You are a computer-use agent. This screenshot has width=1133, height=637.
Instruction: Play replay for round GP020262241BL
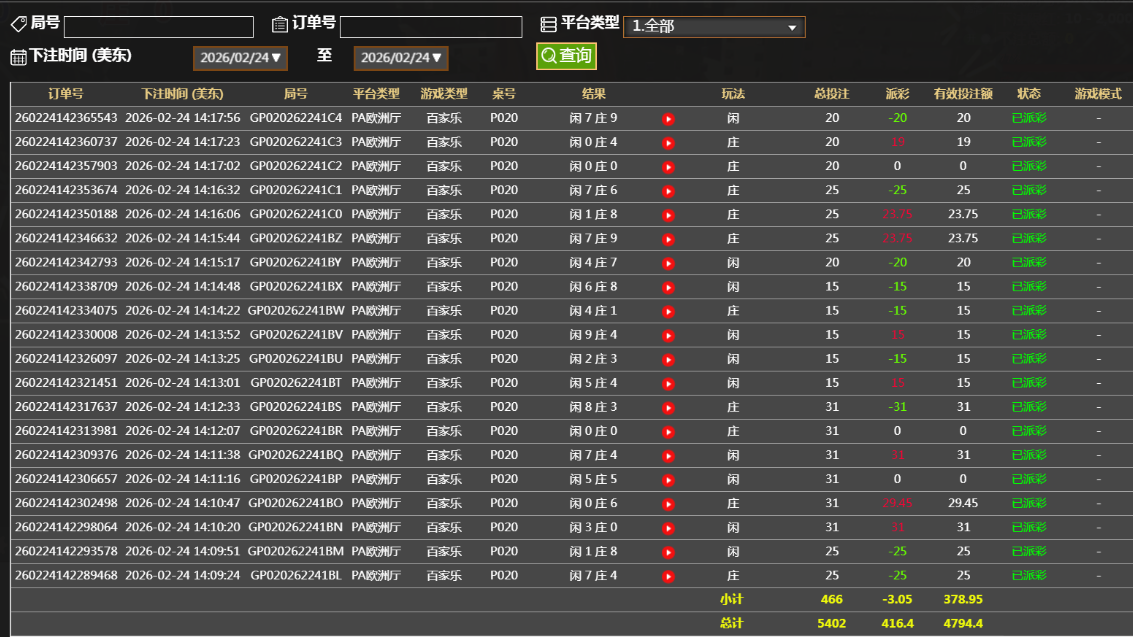coord(668,576)
